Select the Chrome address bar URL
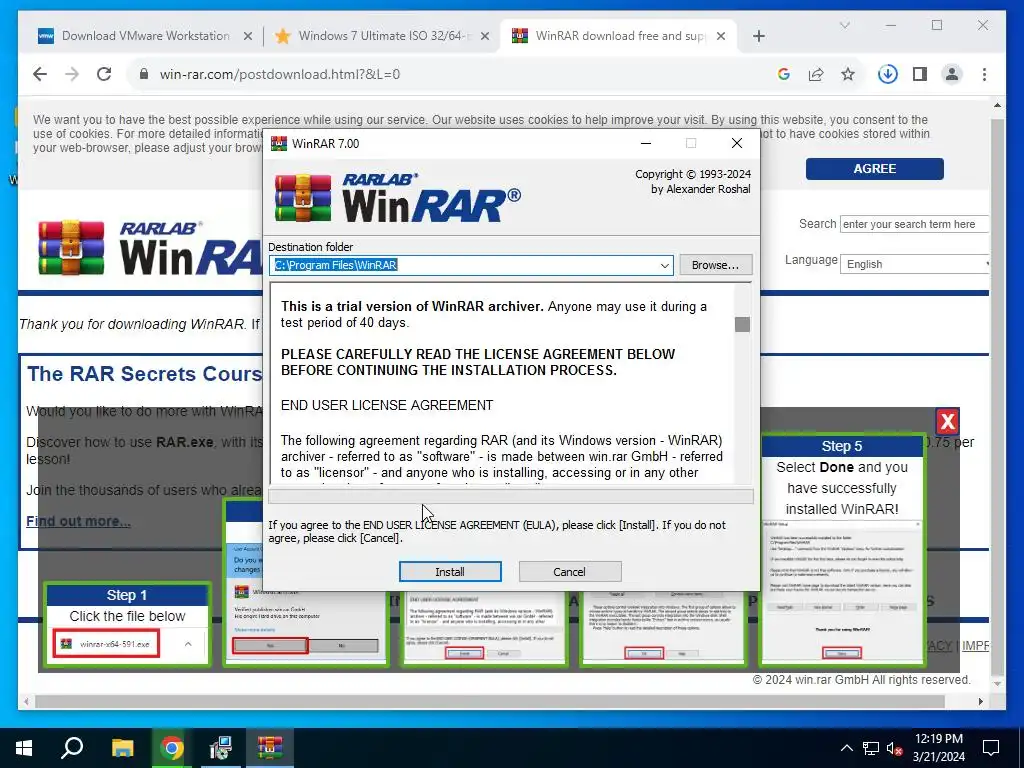 280,74
